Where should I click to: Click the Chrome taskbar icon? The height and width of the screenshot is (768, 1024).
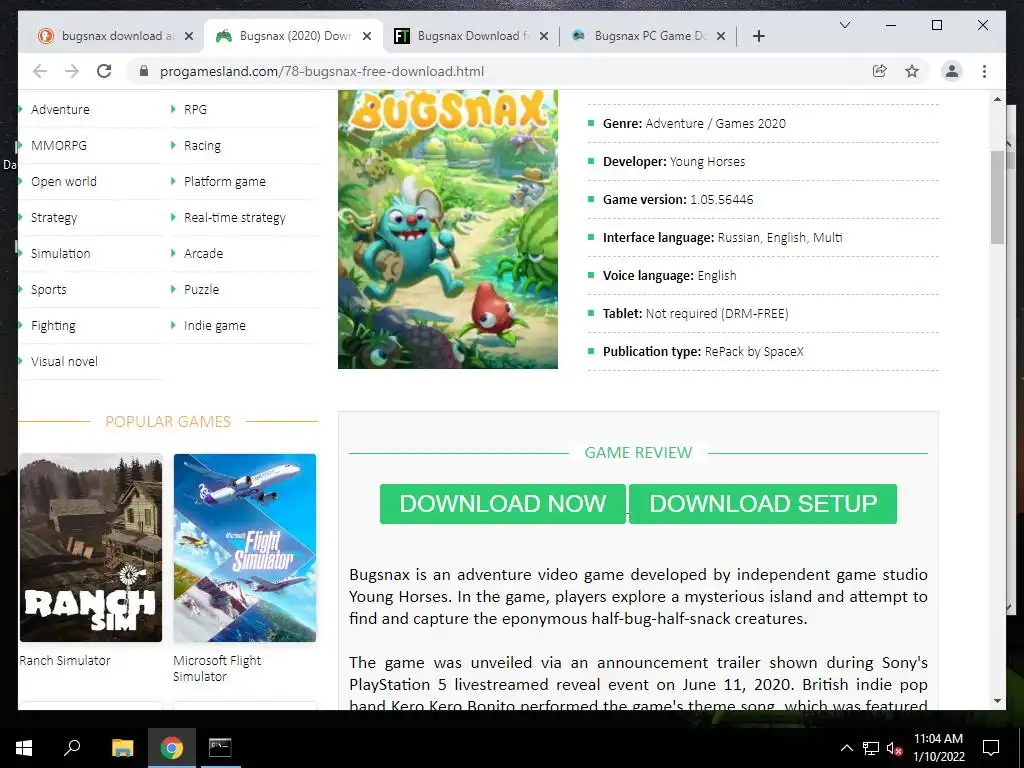(x=172, y=748)
